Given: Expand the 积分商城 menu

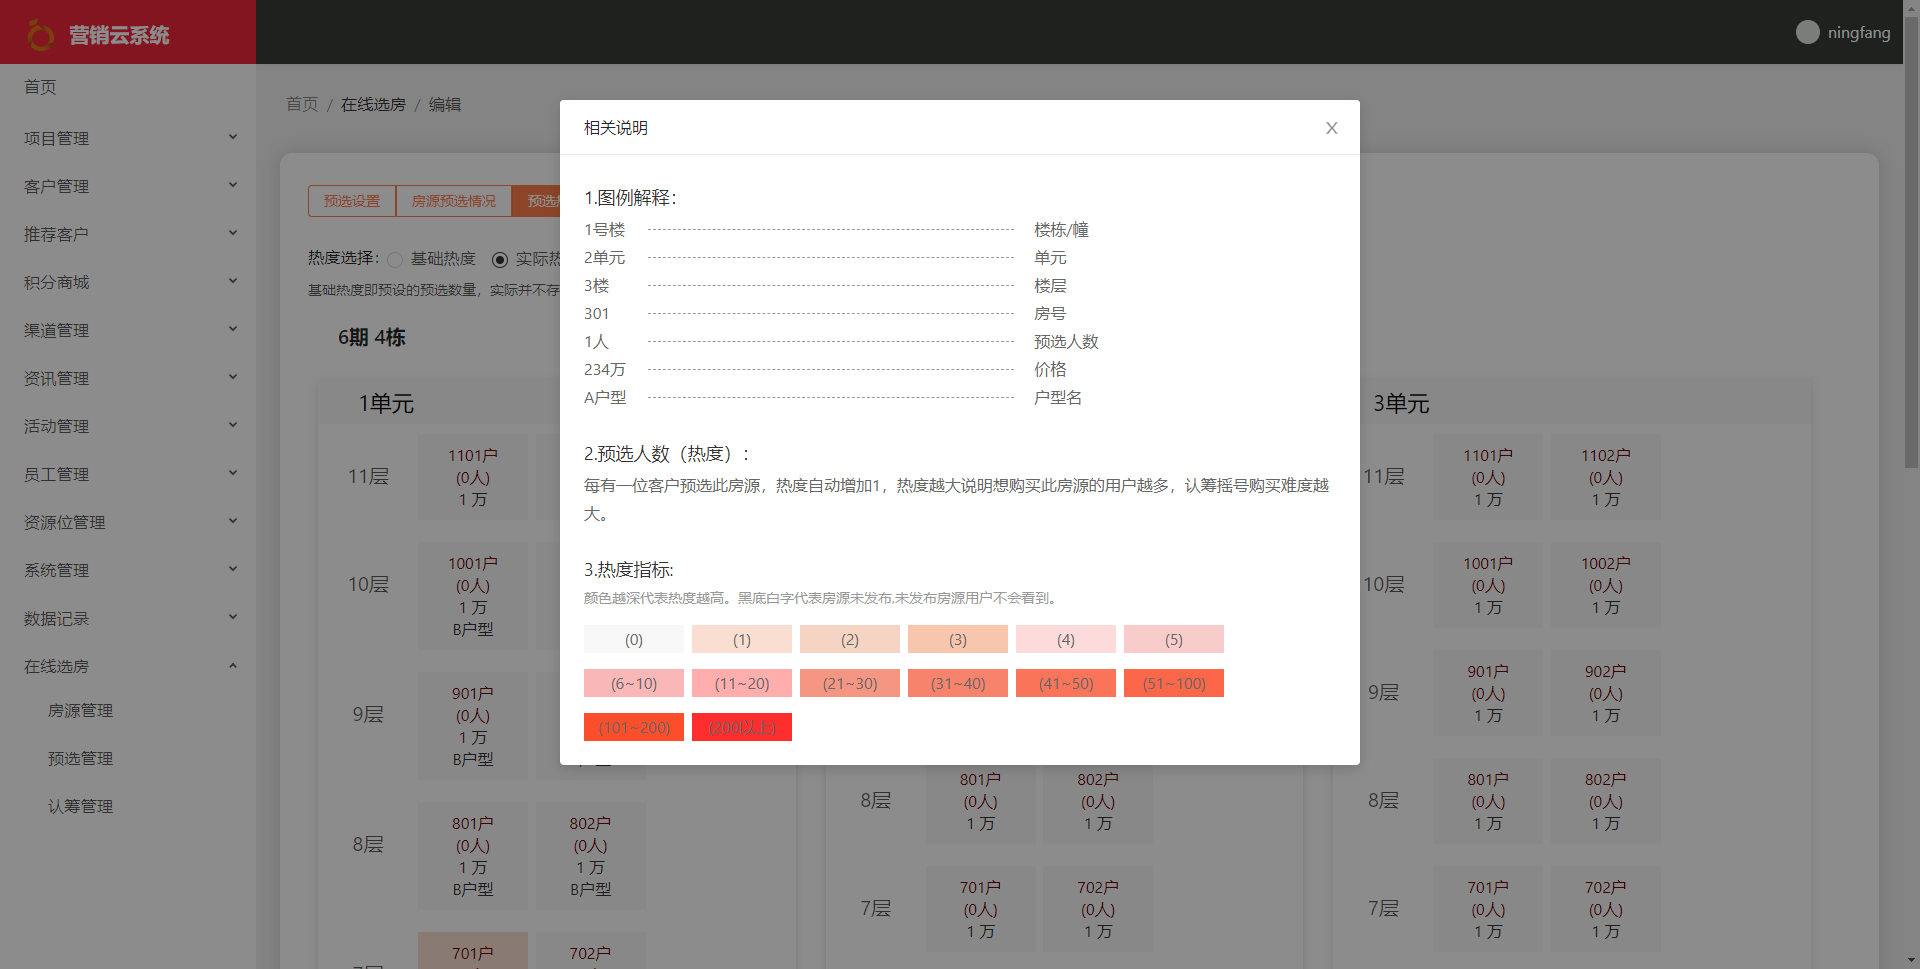Looking at the screenshot, I should pos(128,282).
